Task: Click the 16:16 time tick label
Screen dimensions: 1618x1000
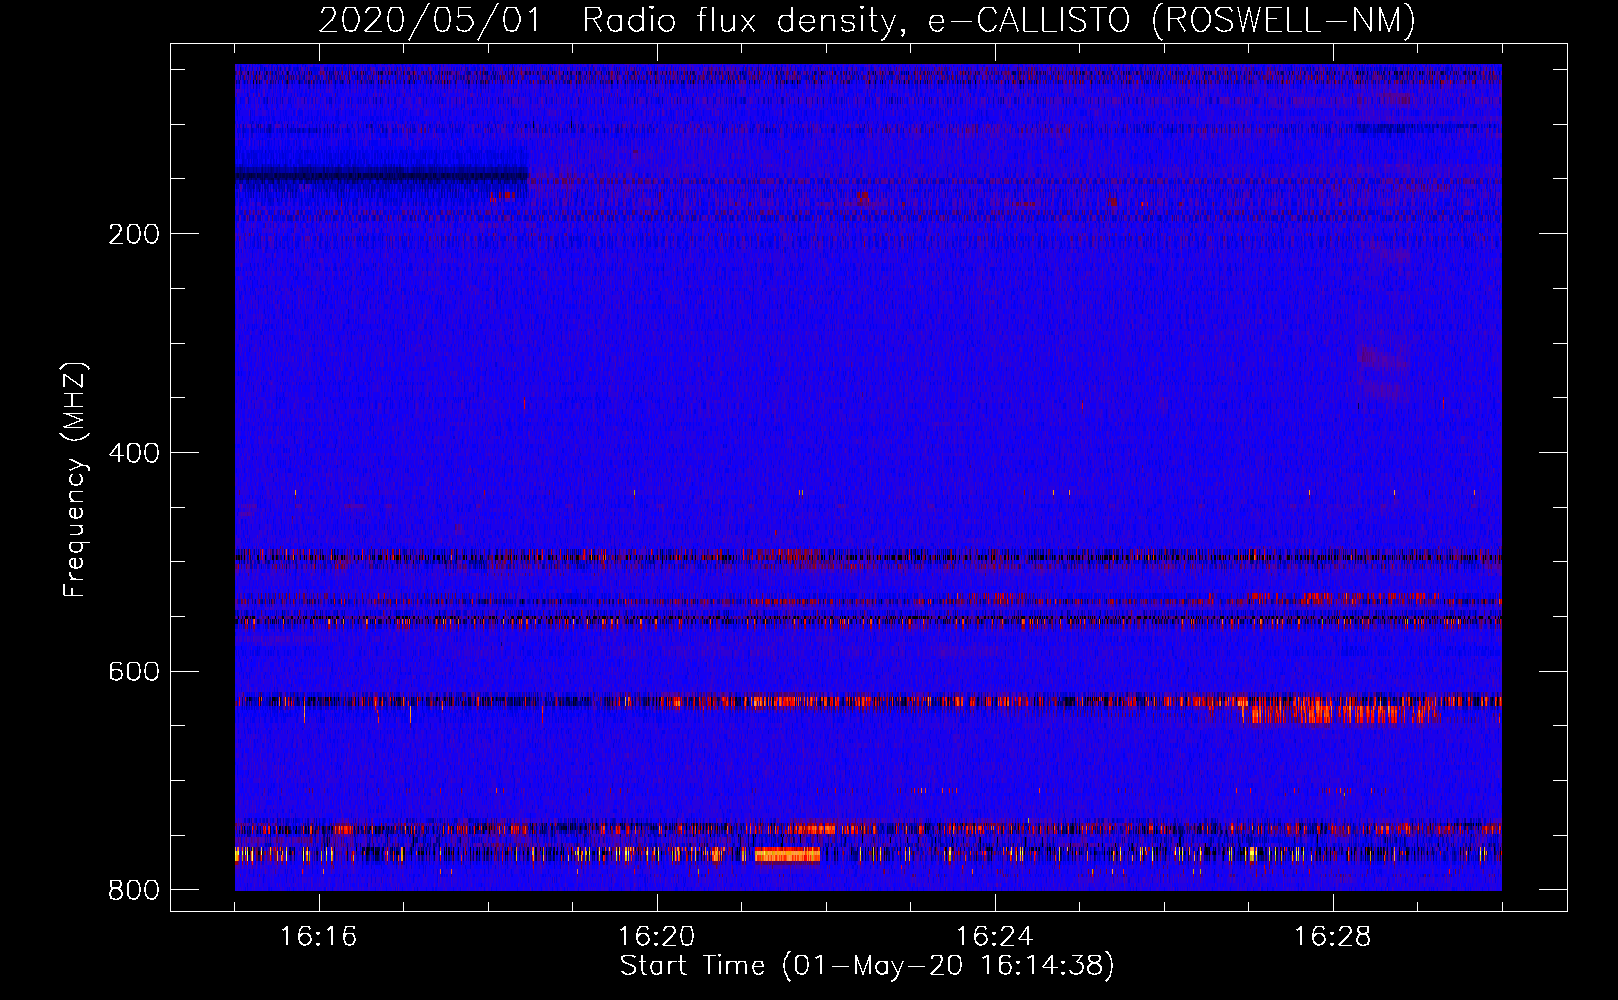Action: pos(318,936)
